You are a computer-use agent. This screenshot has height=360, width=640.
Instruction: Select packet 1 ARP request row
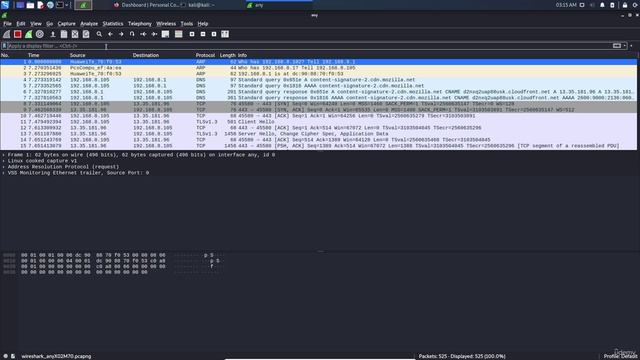pyautogui.click(x=318, y=62)
